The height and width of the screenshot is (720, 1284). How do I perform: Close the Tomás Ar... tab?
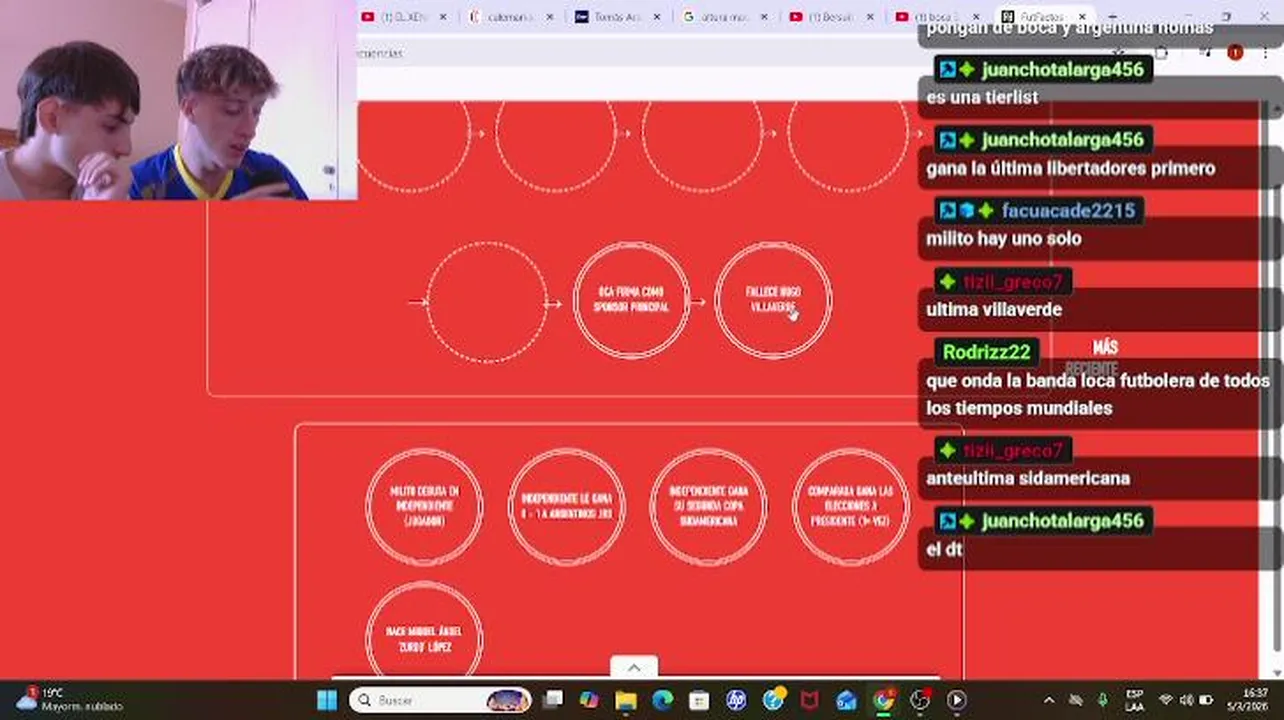point(655,16)
